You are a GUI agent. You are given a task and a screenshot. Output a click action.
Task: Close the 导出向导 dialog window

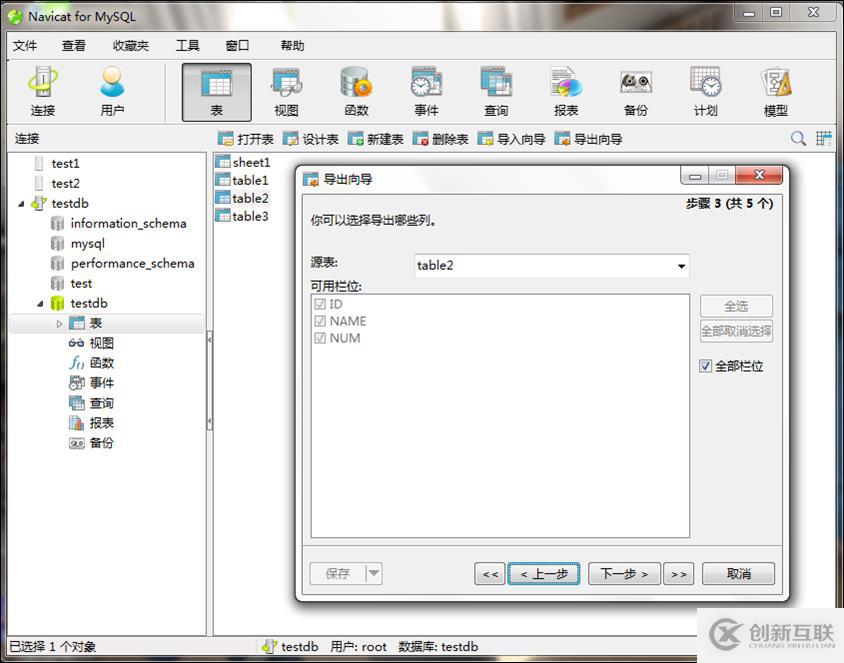(x=759, y=175)
